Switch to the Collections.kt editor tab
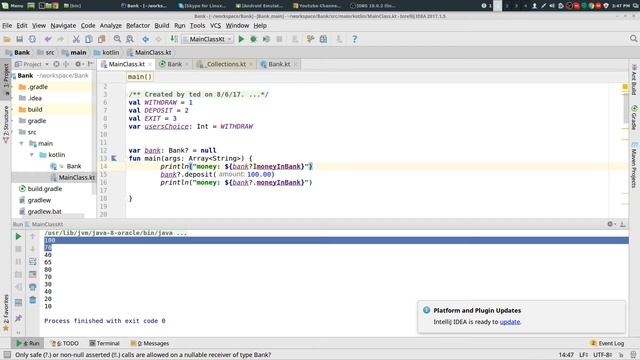 point(226,64)
